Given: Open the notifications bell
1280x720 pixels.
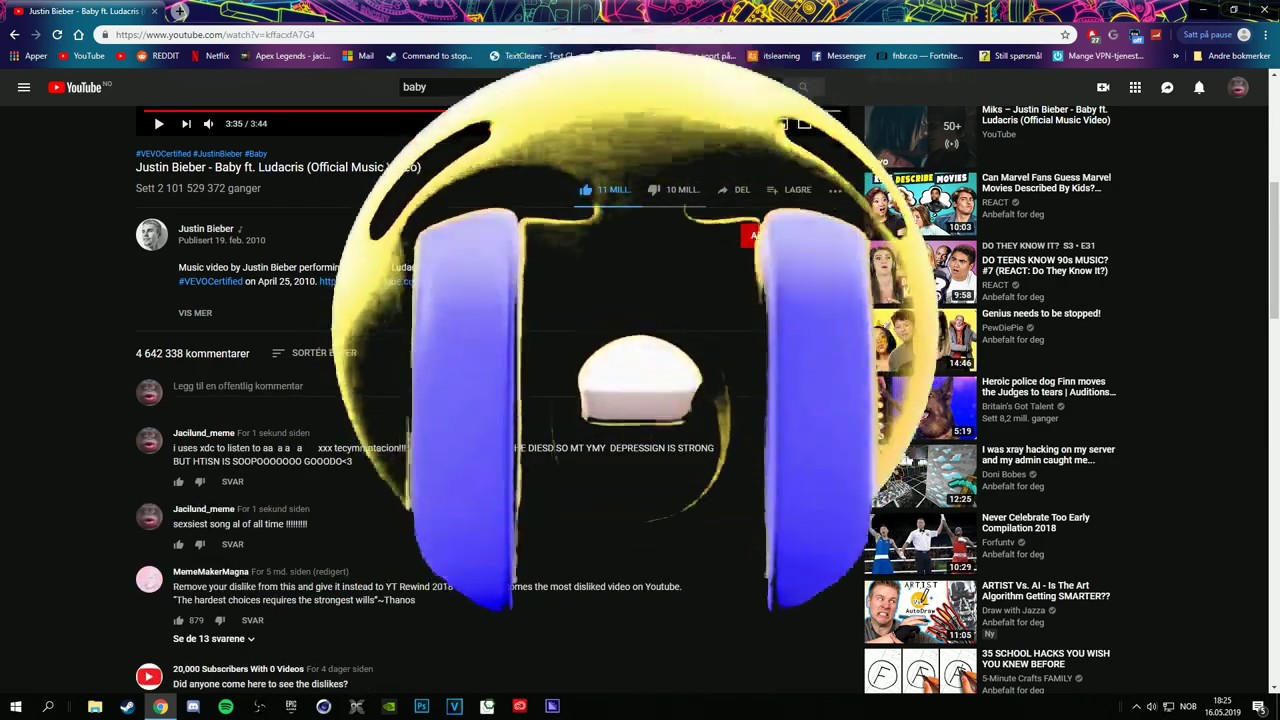Looking at the screenshot, I should (1199, 87).
